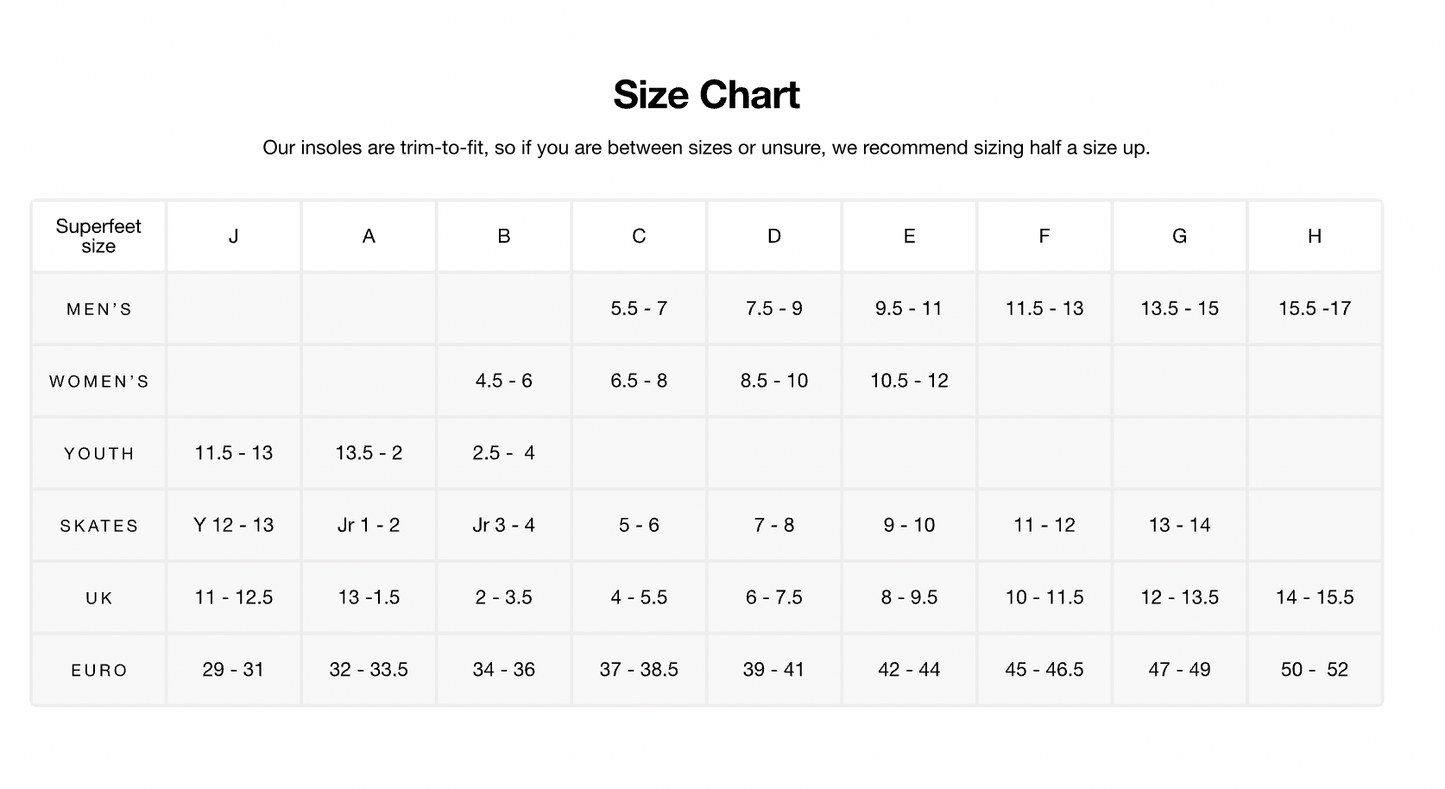Select the MEN'S row label
Viewport: 1445px width, 789px height.
(x=98, y=309)
